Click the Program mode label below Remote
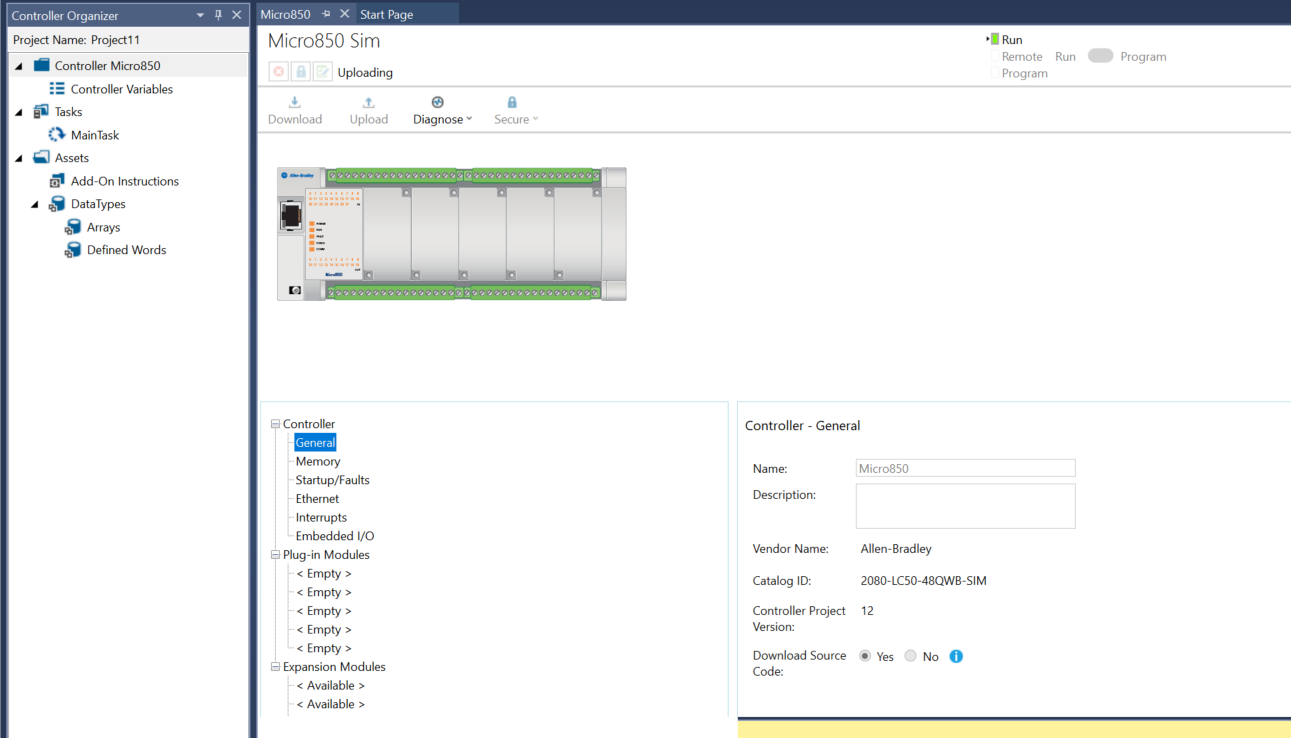Viewport: 1291px width, 738px height. pos(1025,73)
